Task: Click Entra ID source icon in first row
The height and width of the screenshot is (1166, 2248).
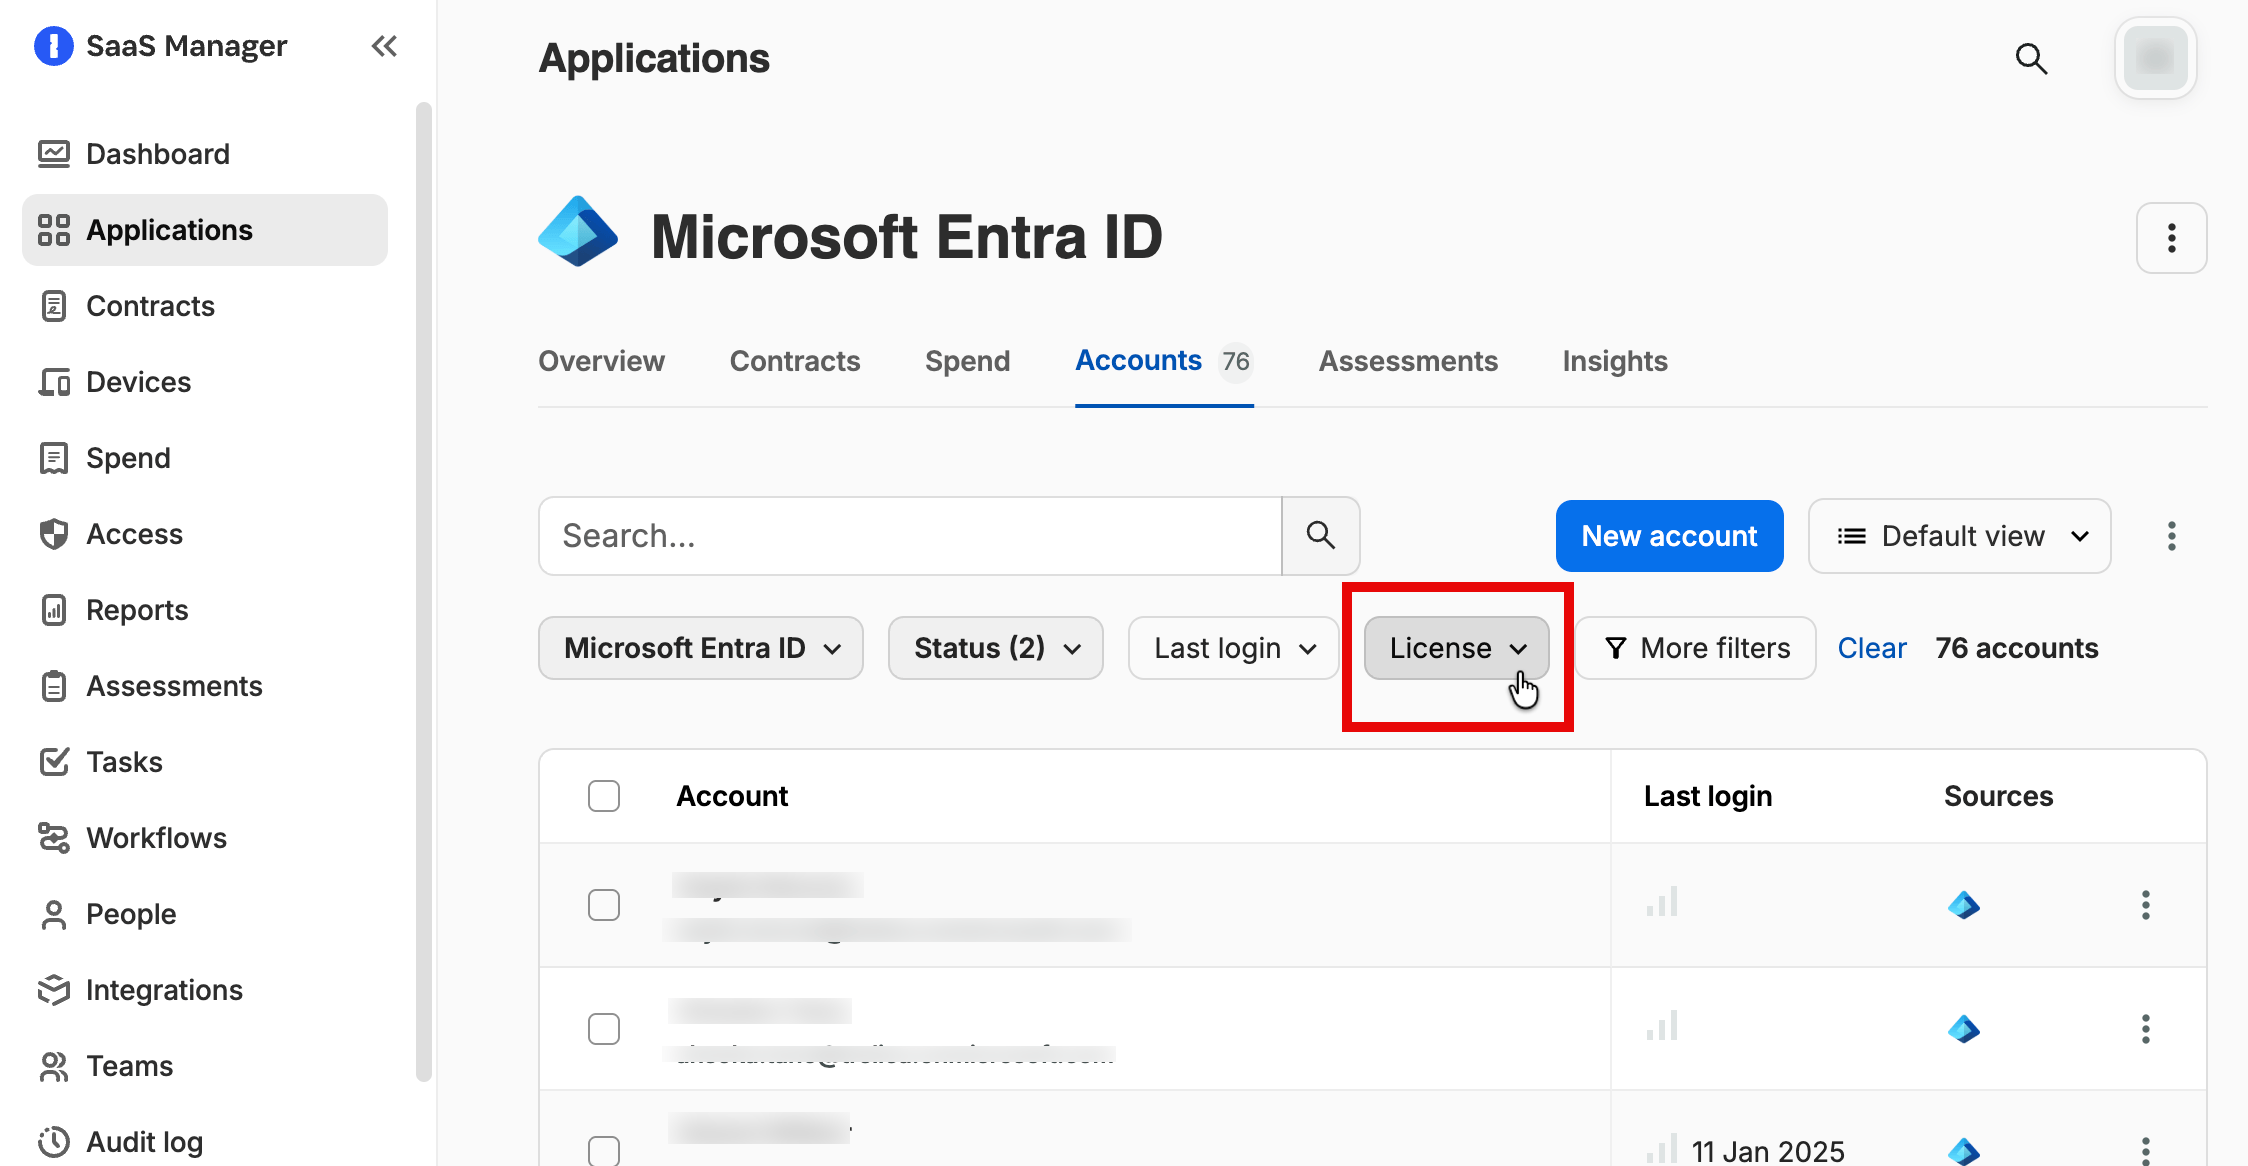Action: (x=1964, y=905)
